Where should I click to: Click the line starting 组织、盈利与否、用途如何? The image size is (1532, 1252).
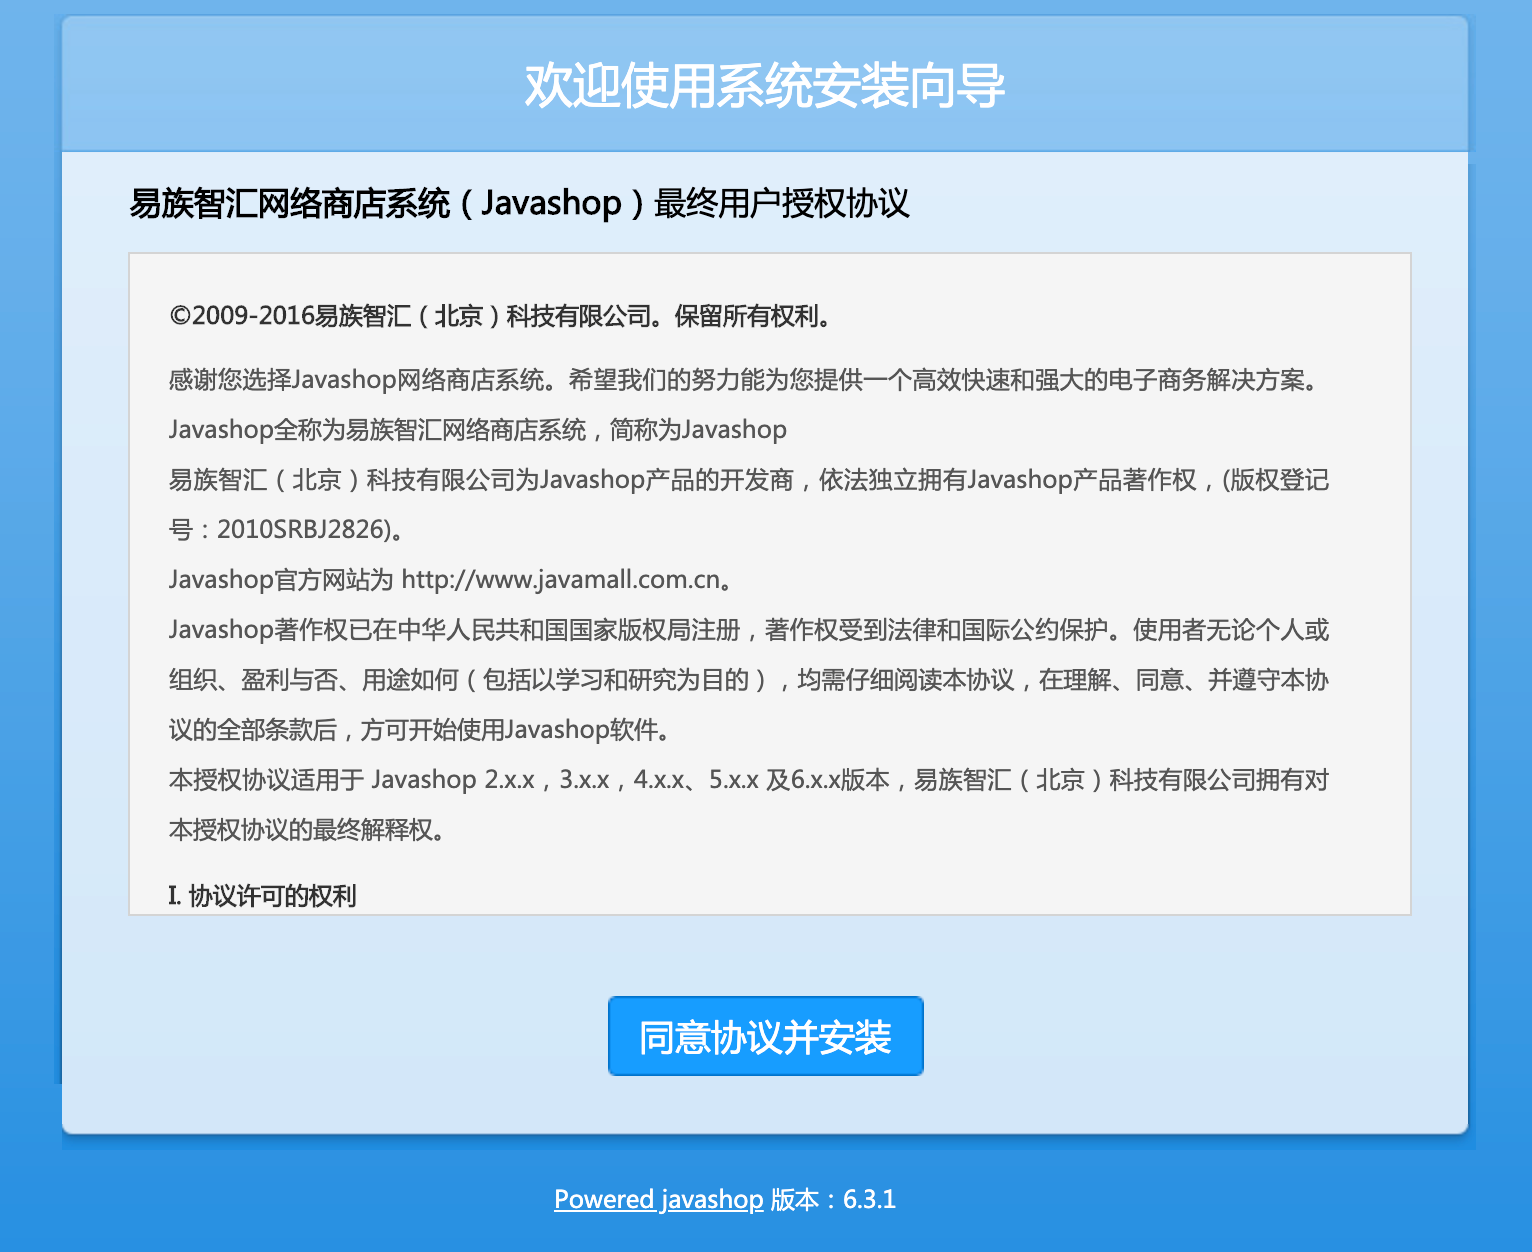tap(749, 680)
